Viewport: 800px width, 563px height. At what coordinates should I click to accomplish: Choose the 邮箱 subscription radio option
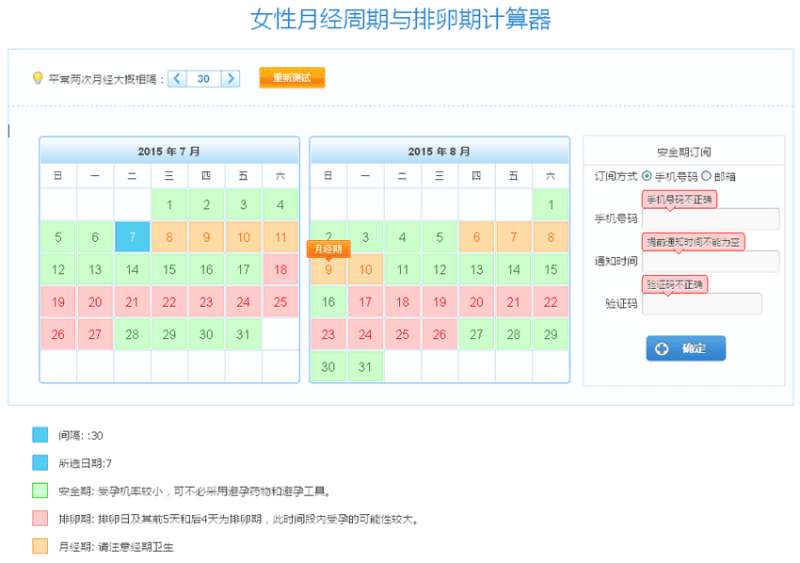[707, 176]
